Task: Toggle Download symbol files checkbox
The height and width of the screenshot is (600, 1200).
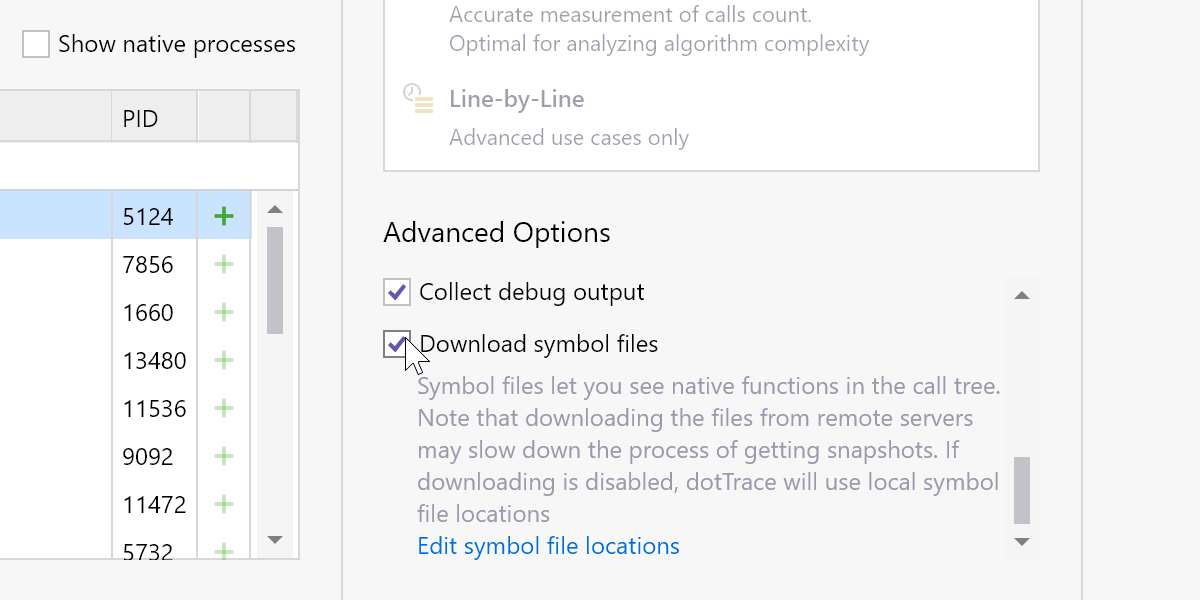Action: (397, 344)
